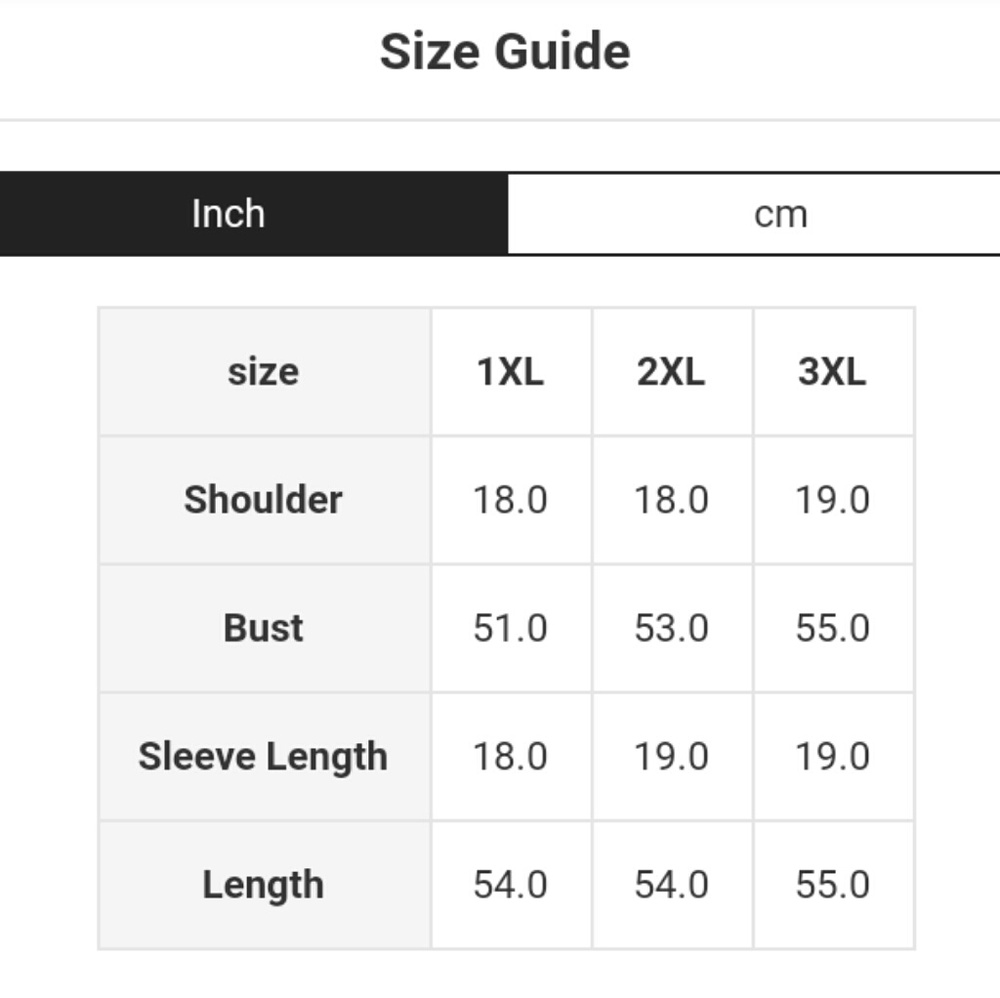Click the Length value for 3XL
The height and width of the screenshot is (998, 1000).
832,885
